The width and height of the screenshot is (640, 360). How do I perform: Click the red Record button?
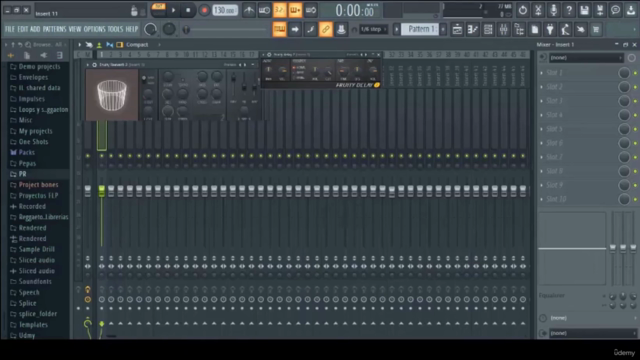204,10
